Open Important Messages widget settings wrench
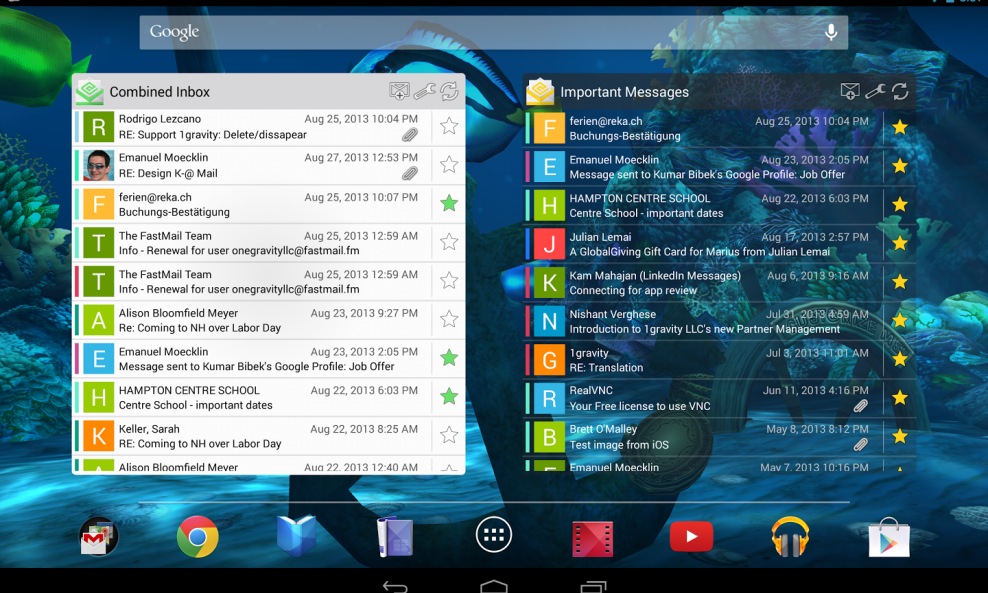The image size is (988, 593). tap(875, 91)
